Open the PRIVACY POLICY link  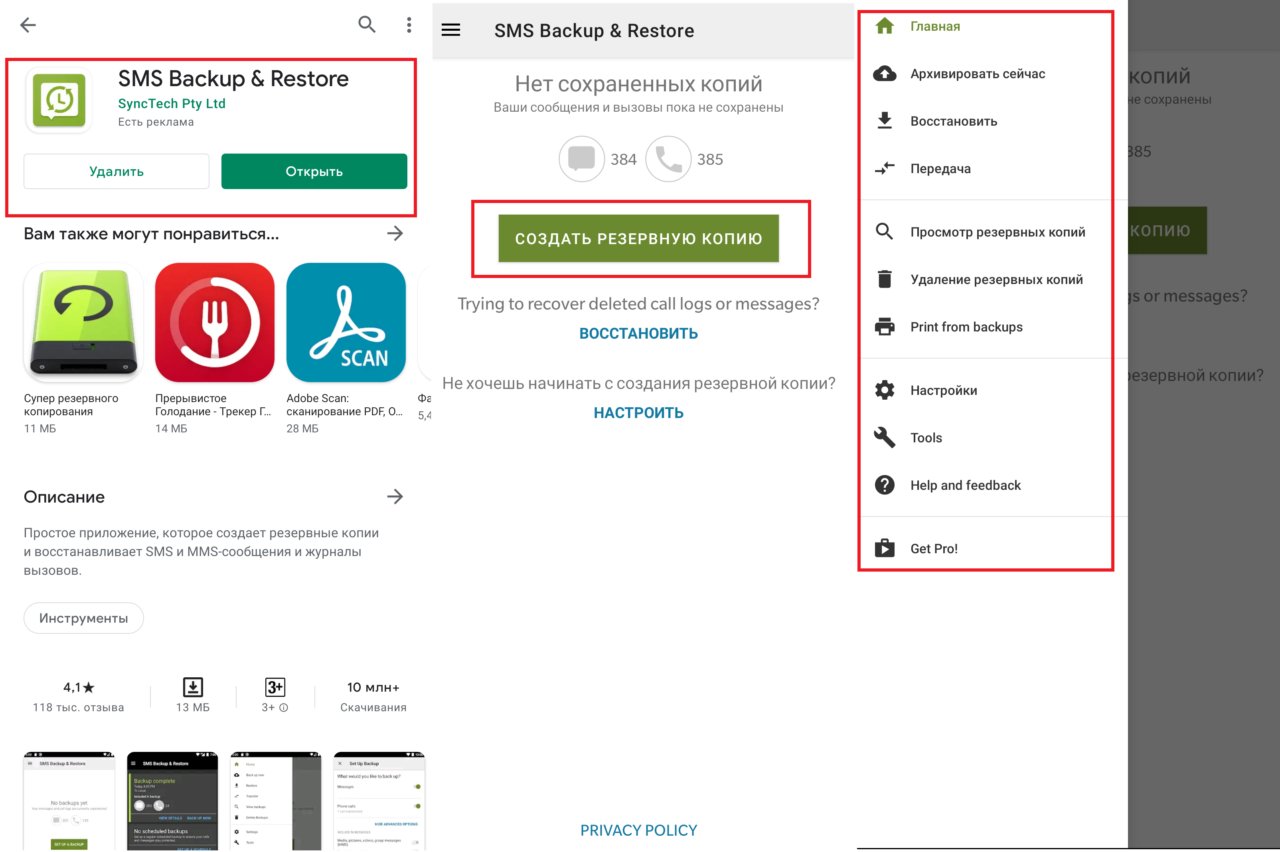(x=639, y=830)
